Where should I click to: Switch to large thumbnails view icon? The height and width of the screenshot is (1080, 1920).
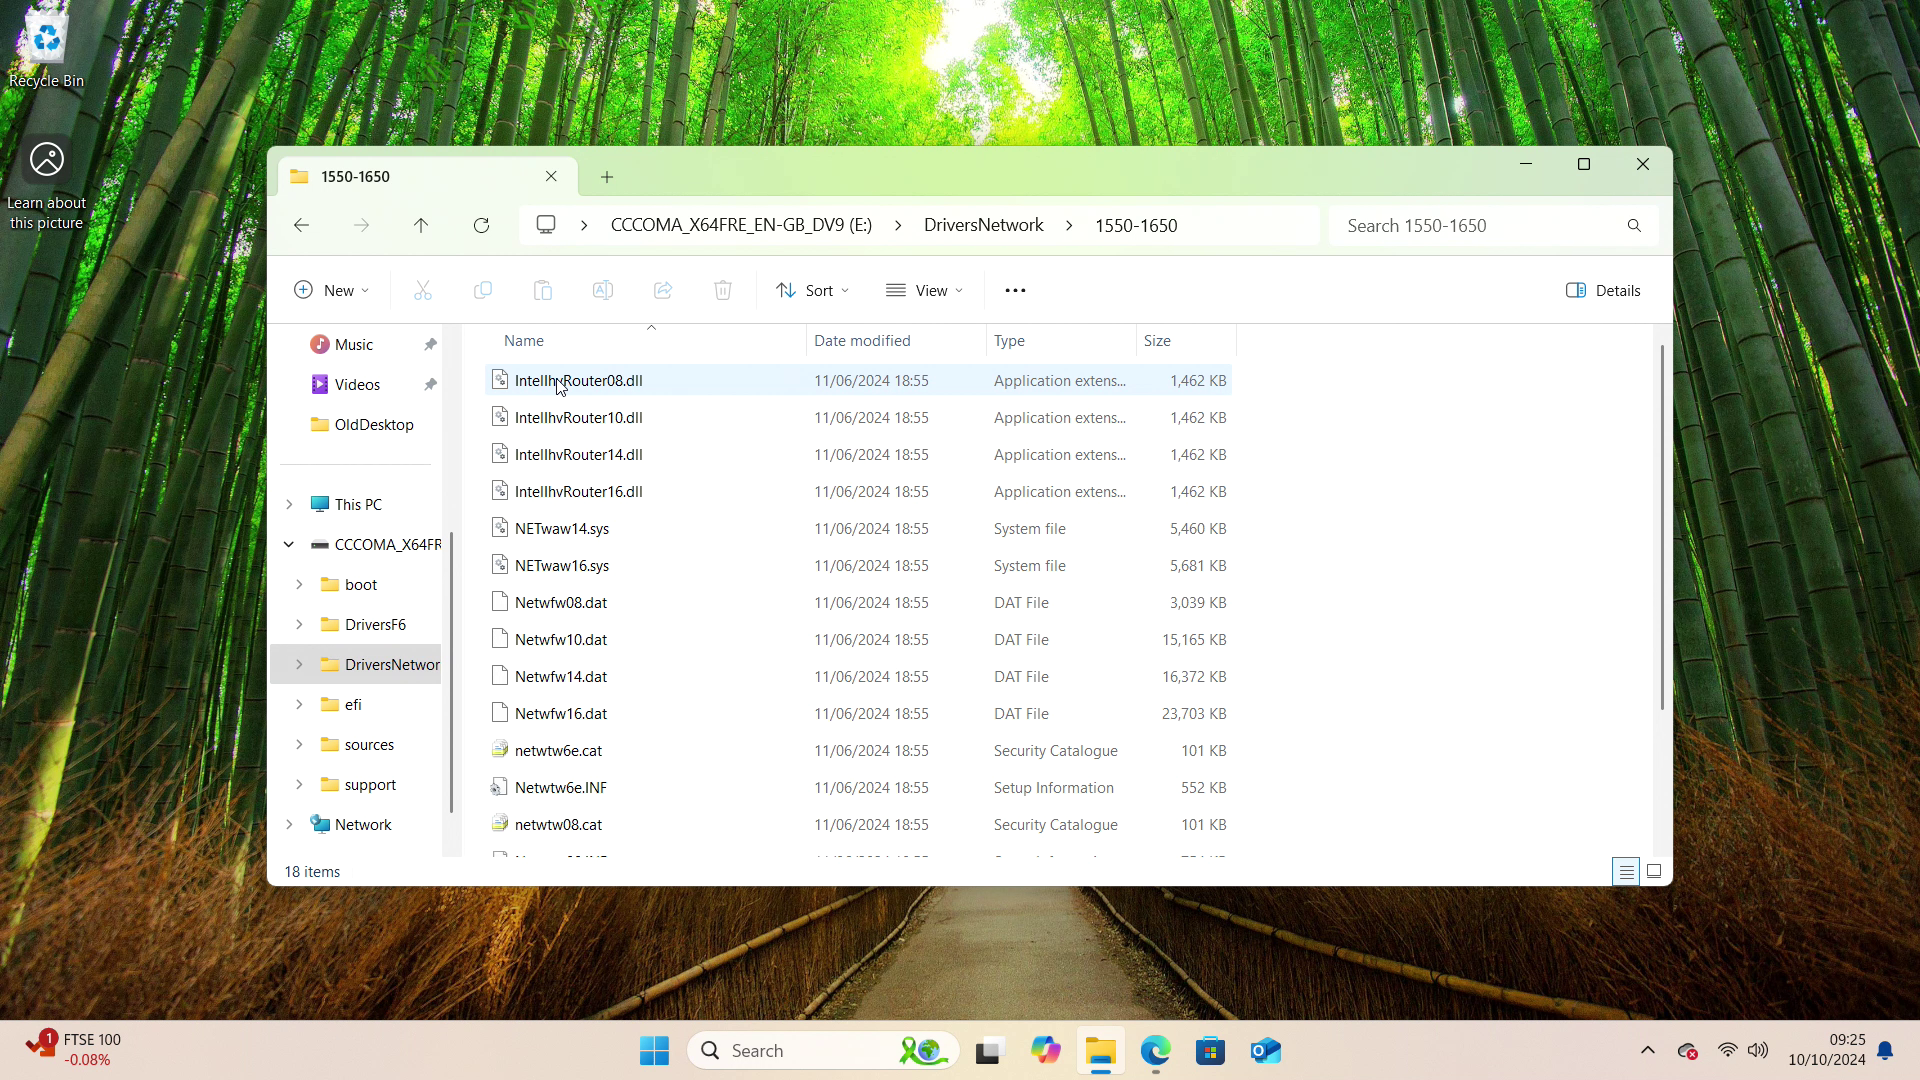[1654, 872]
